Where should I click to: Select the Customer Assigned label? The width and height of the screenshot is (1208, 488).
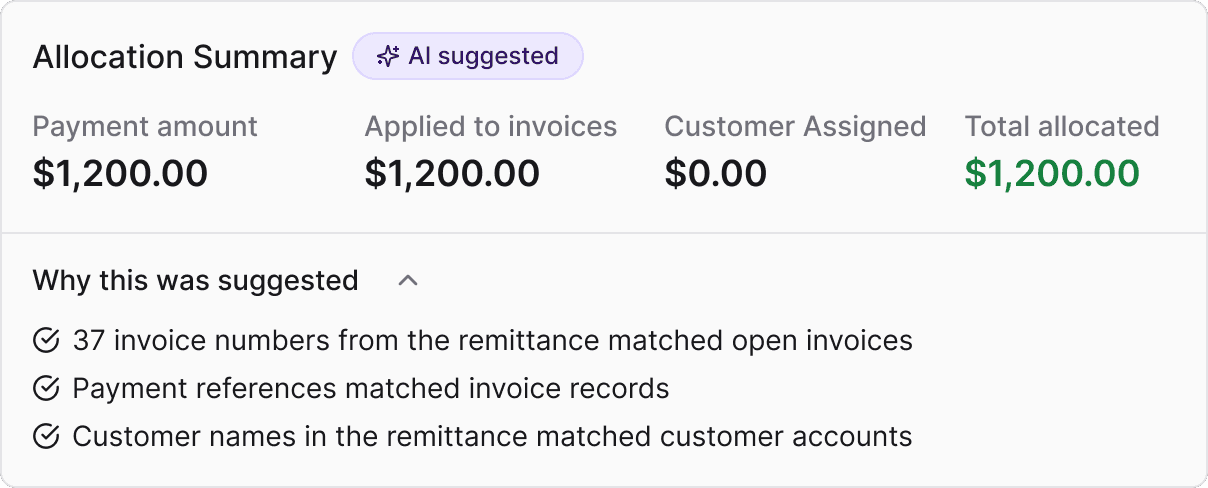[795, 127]
